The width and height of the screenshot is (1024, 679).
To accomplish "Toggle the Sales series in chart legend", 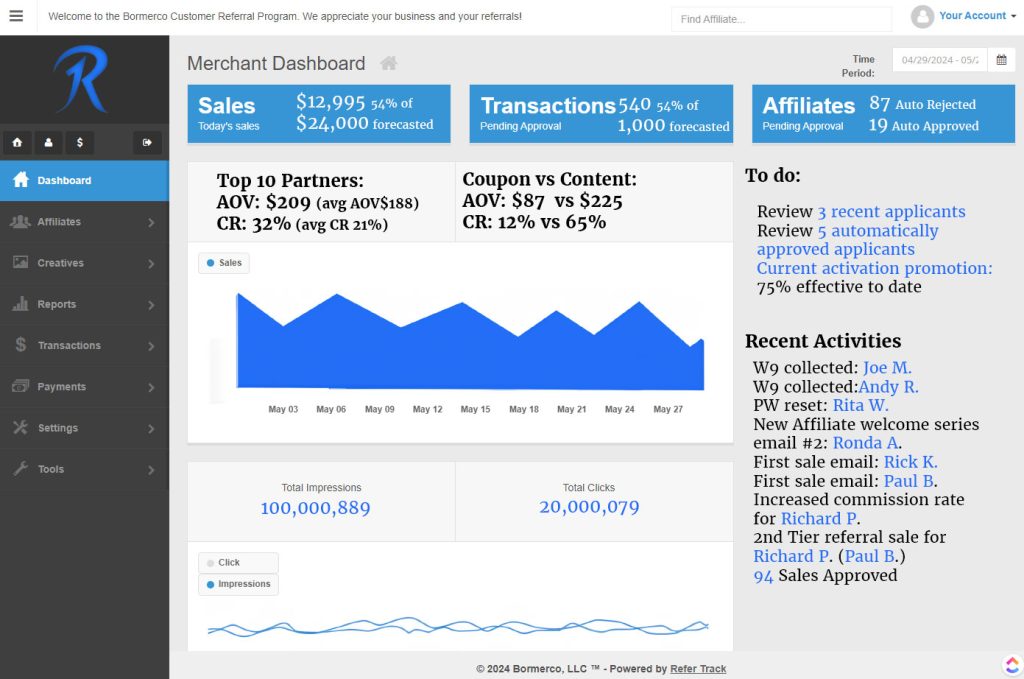I will click(223, 263).
